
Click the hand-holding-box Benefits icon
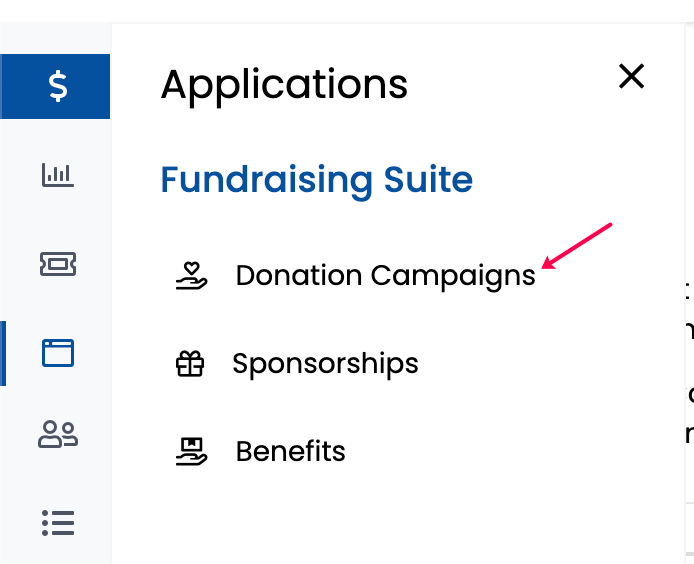point(191,452)
